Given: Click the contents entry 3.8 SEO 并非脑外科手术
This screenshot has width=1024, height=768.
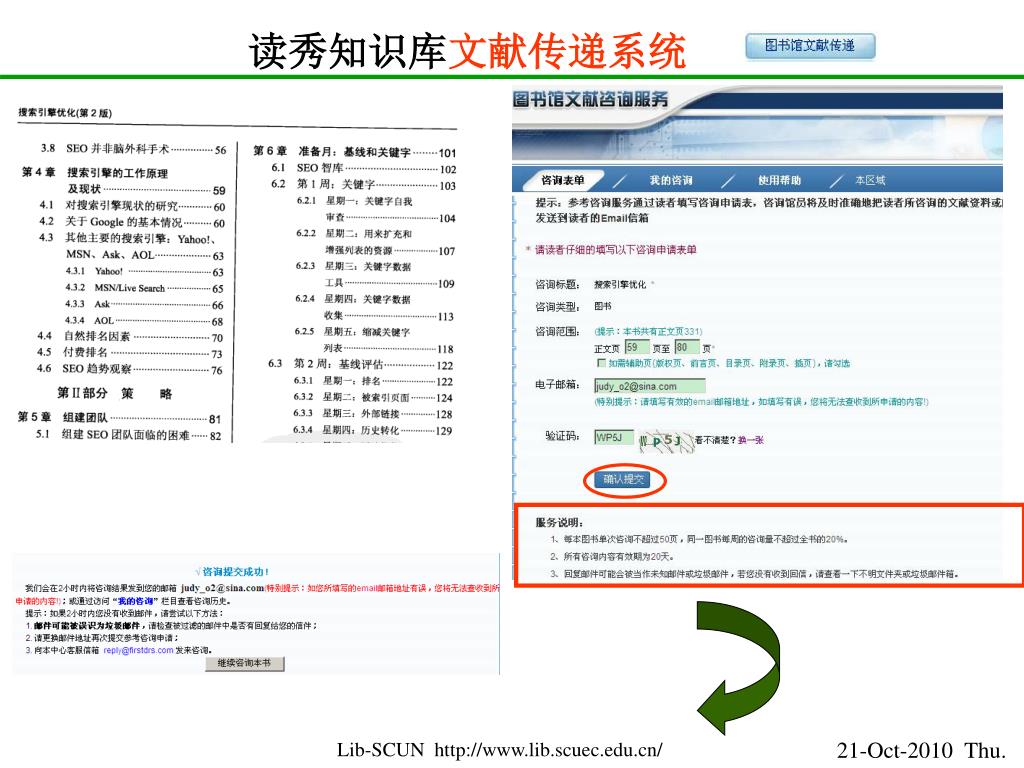Looking at the screenshot, I should [x=133, y=150].
